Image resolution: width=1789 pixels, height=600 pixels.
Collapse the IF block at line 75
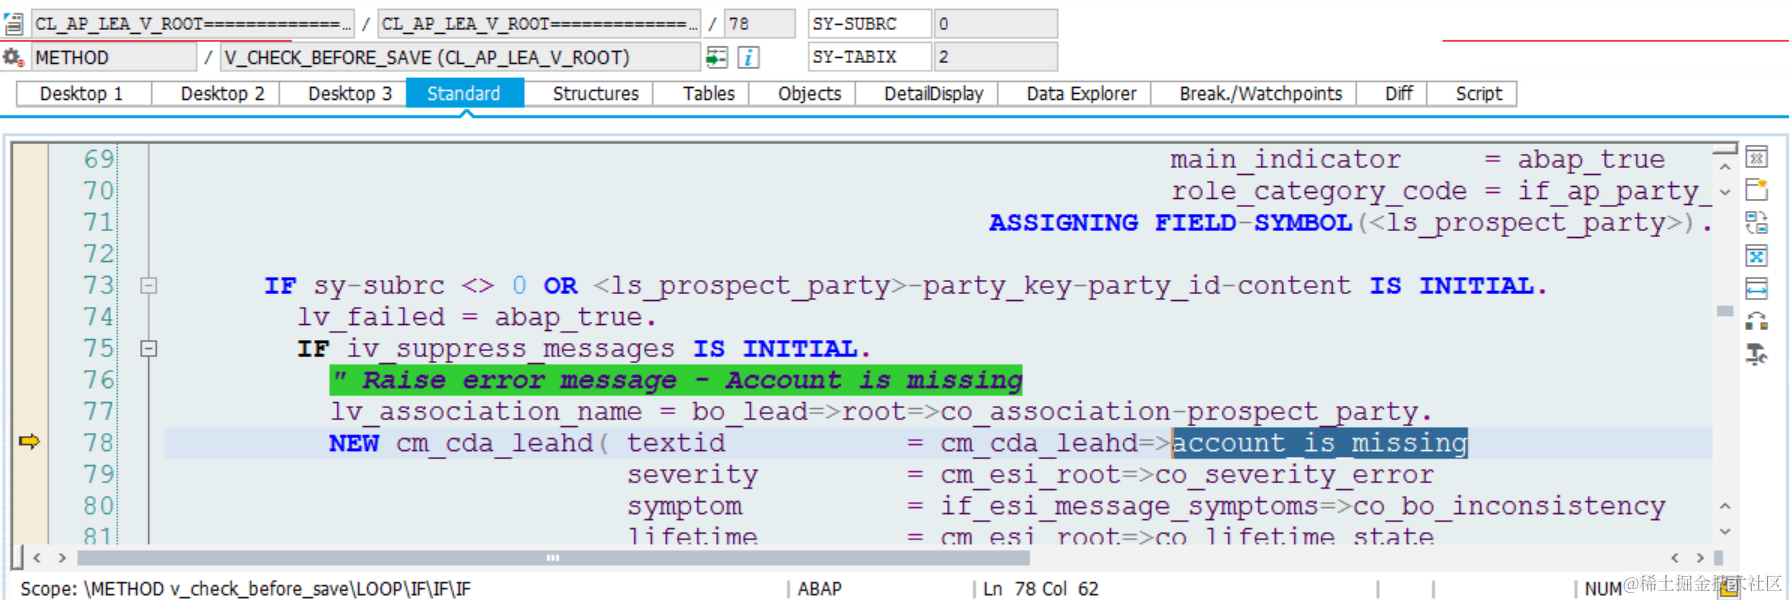coord(148,349)
